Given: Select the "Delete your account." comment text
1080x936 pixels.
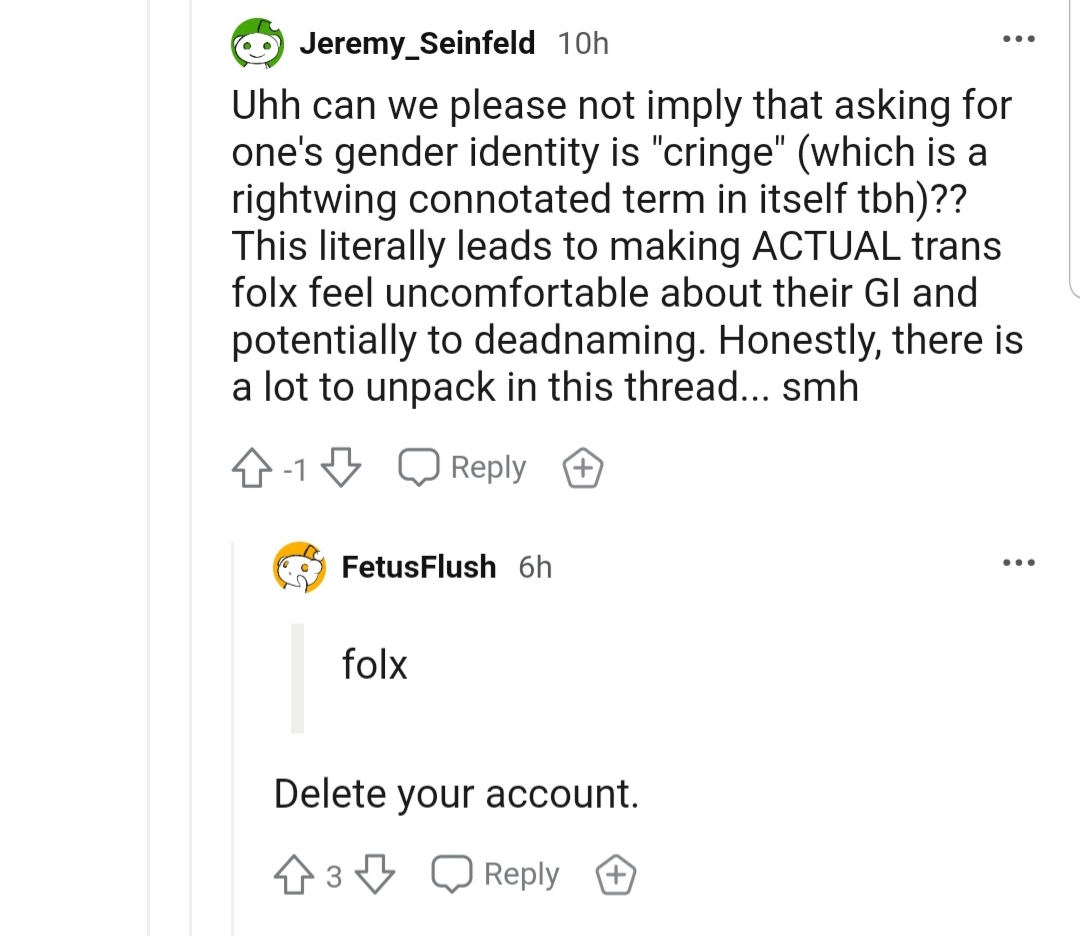Looking at the screenshot, I should pyautogui.click(x=456, y=794).
